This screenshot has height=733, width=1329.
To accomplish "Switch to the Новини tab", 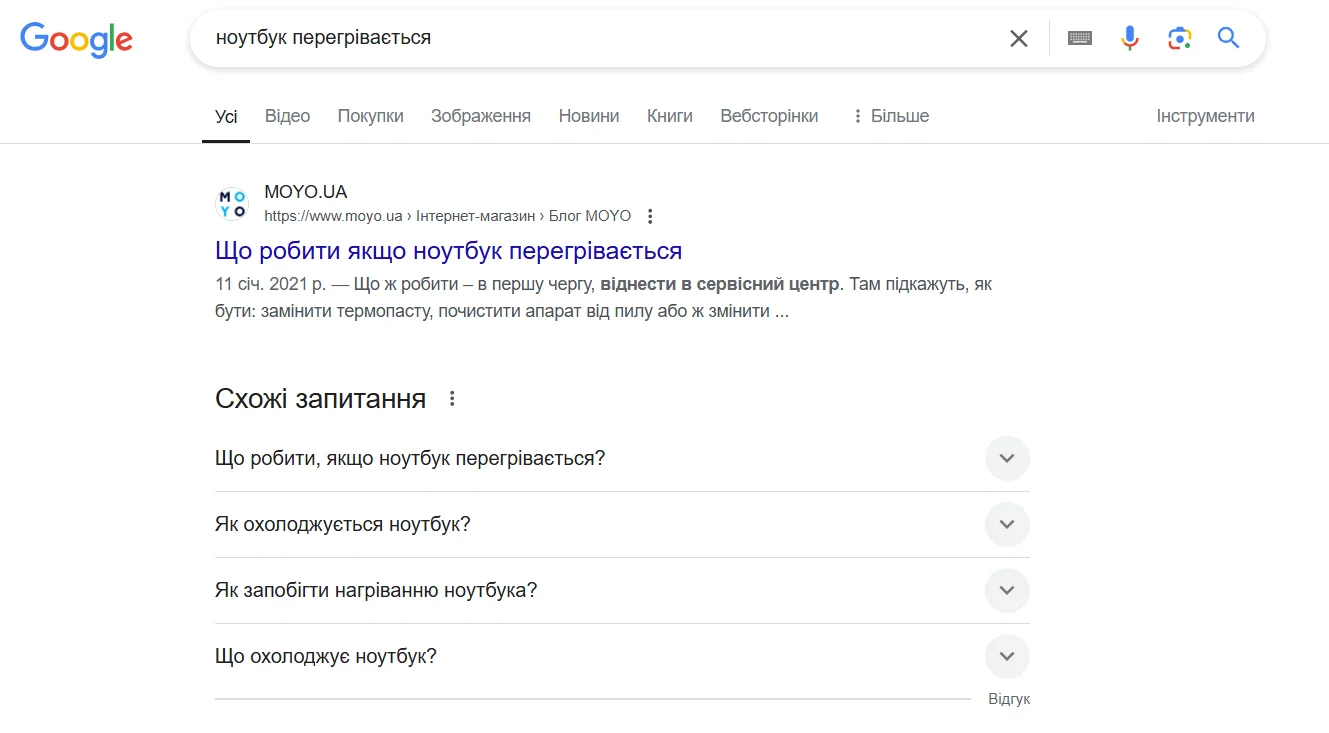I will pyautogui.click(x=589, y=116).
